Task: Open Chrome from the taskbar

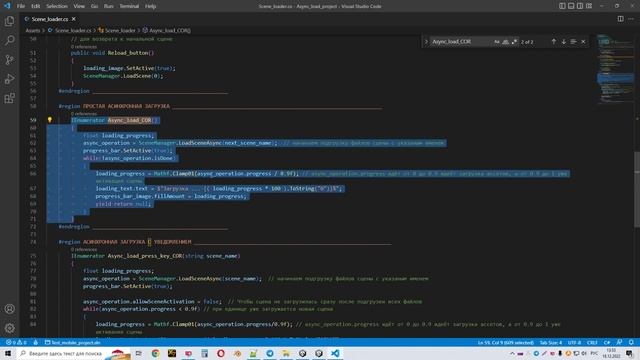Action: pyautogui.click(x=156, y=353)
